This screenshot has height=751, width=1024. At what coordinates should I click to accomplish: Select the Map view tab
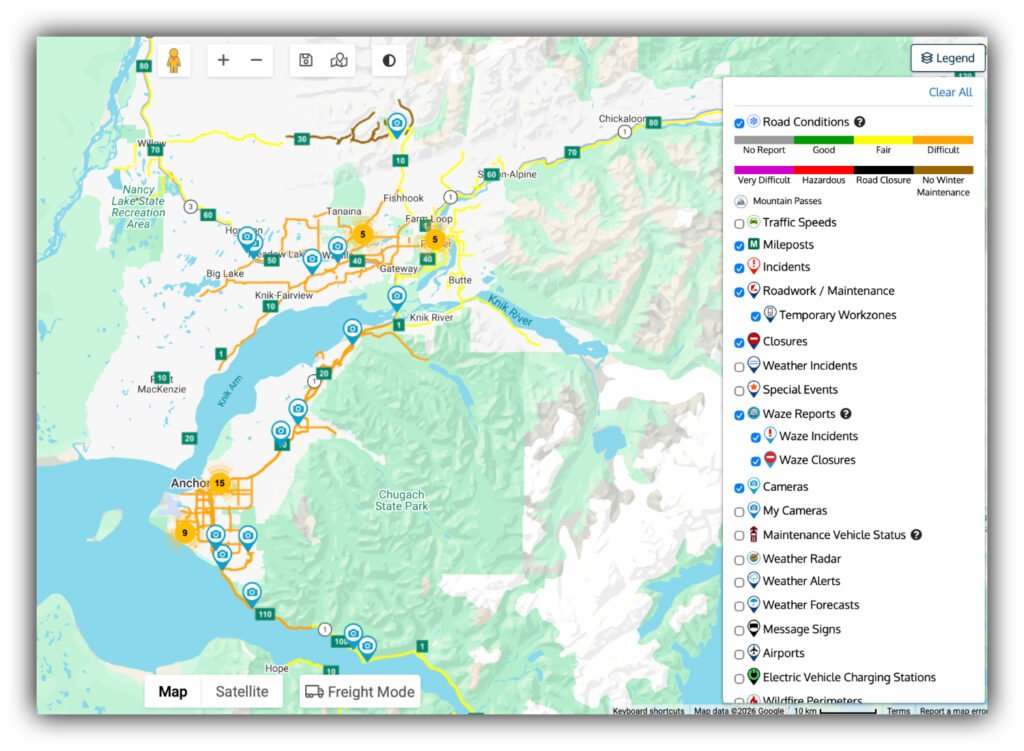173,692
